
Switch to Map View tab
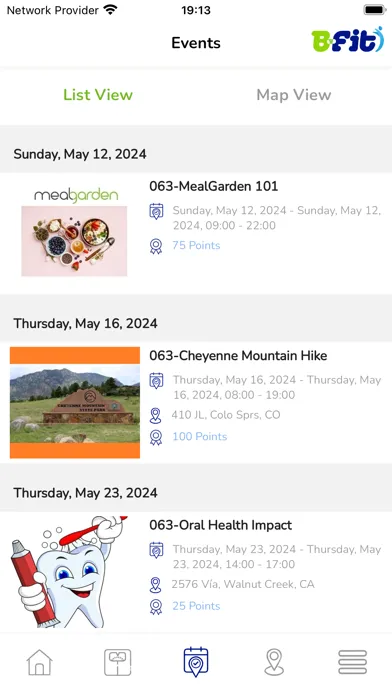tap(294, 95)
